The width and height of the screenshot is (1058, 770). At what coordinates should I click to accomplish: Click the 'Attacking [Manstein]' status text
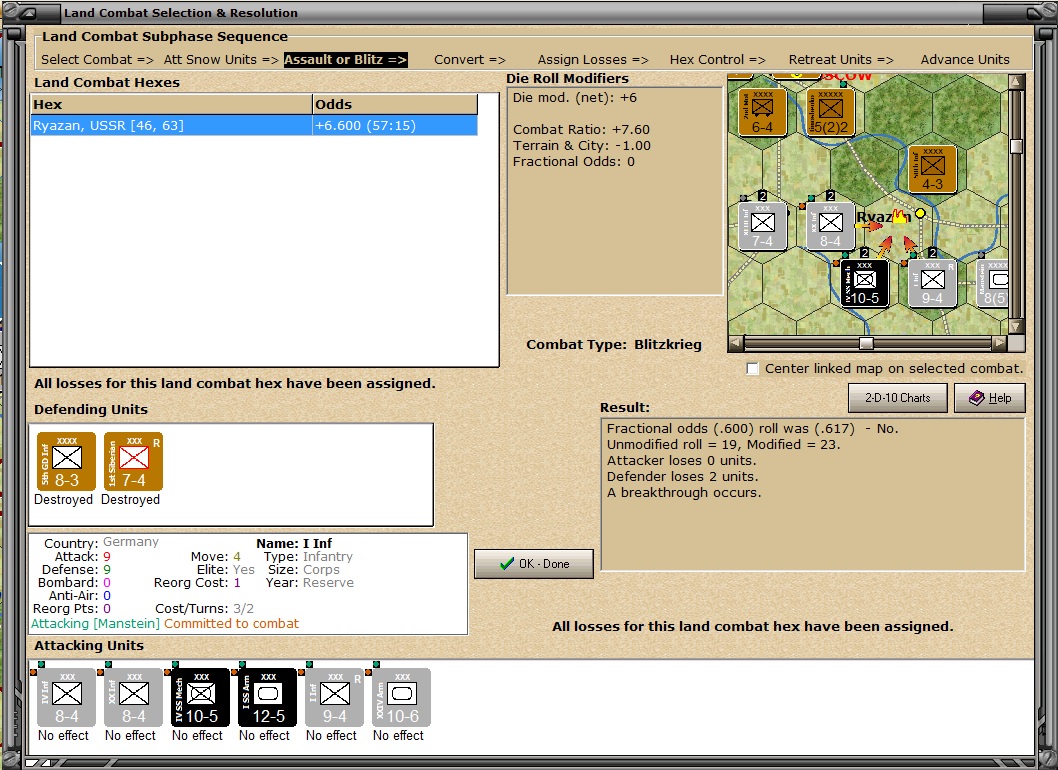96,624
